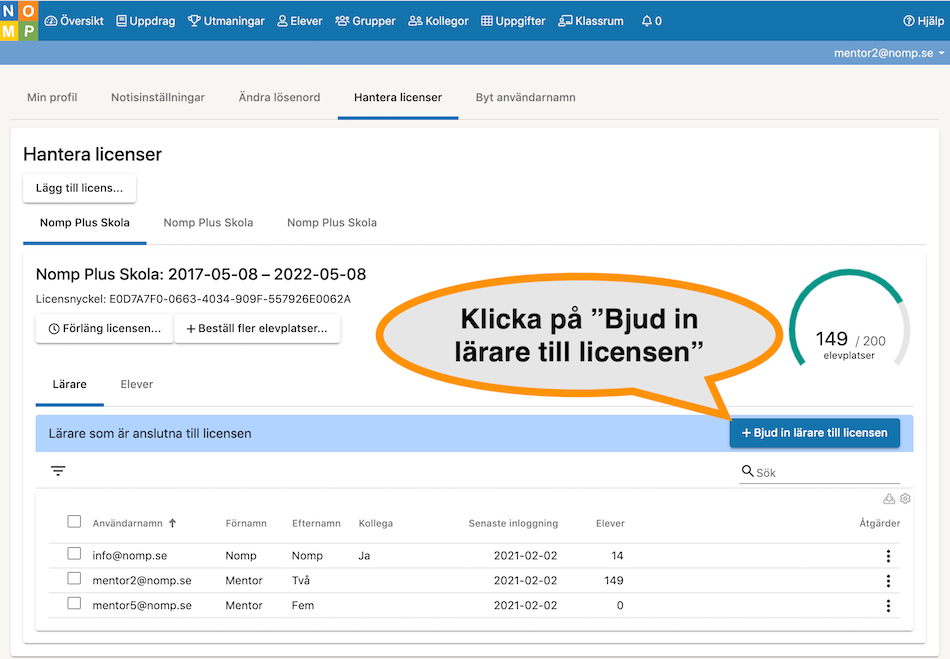The width and height of the screenshot is (950, 659).
Task: Open Uppdrag in the navigation bar
Action: point(145,21)
